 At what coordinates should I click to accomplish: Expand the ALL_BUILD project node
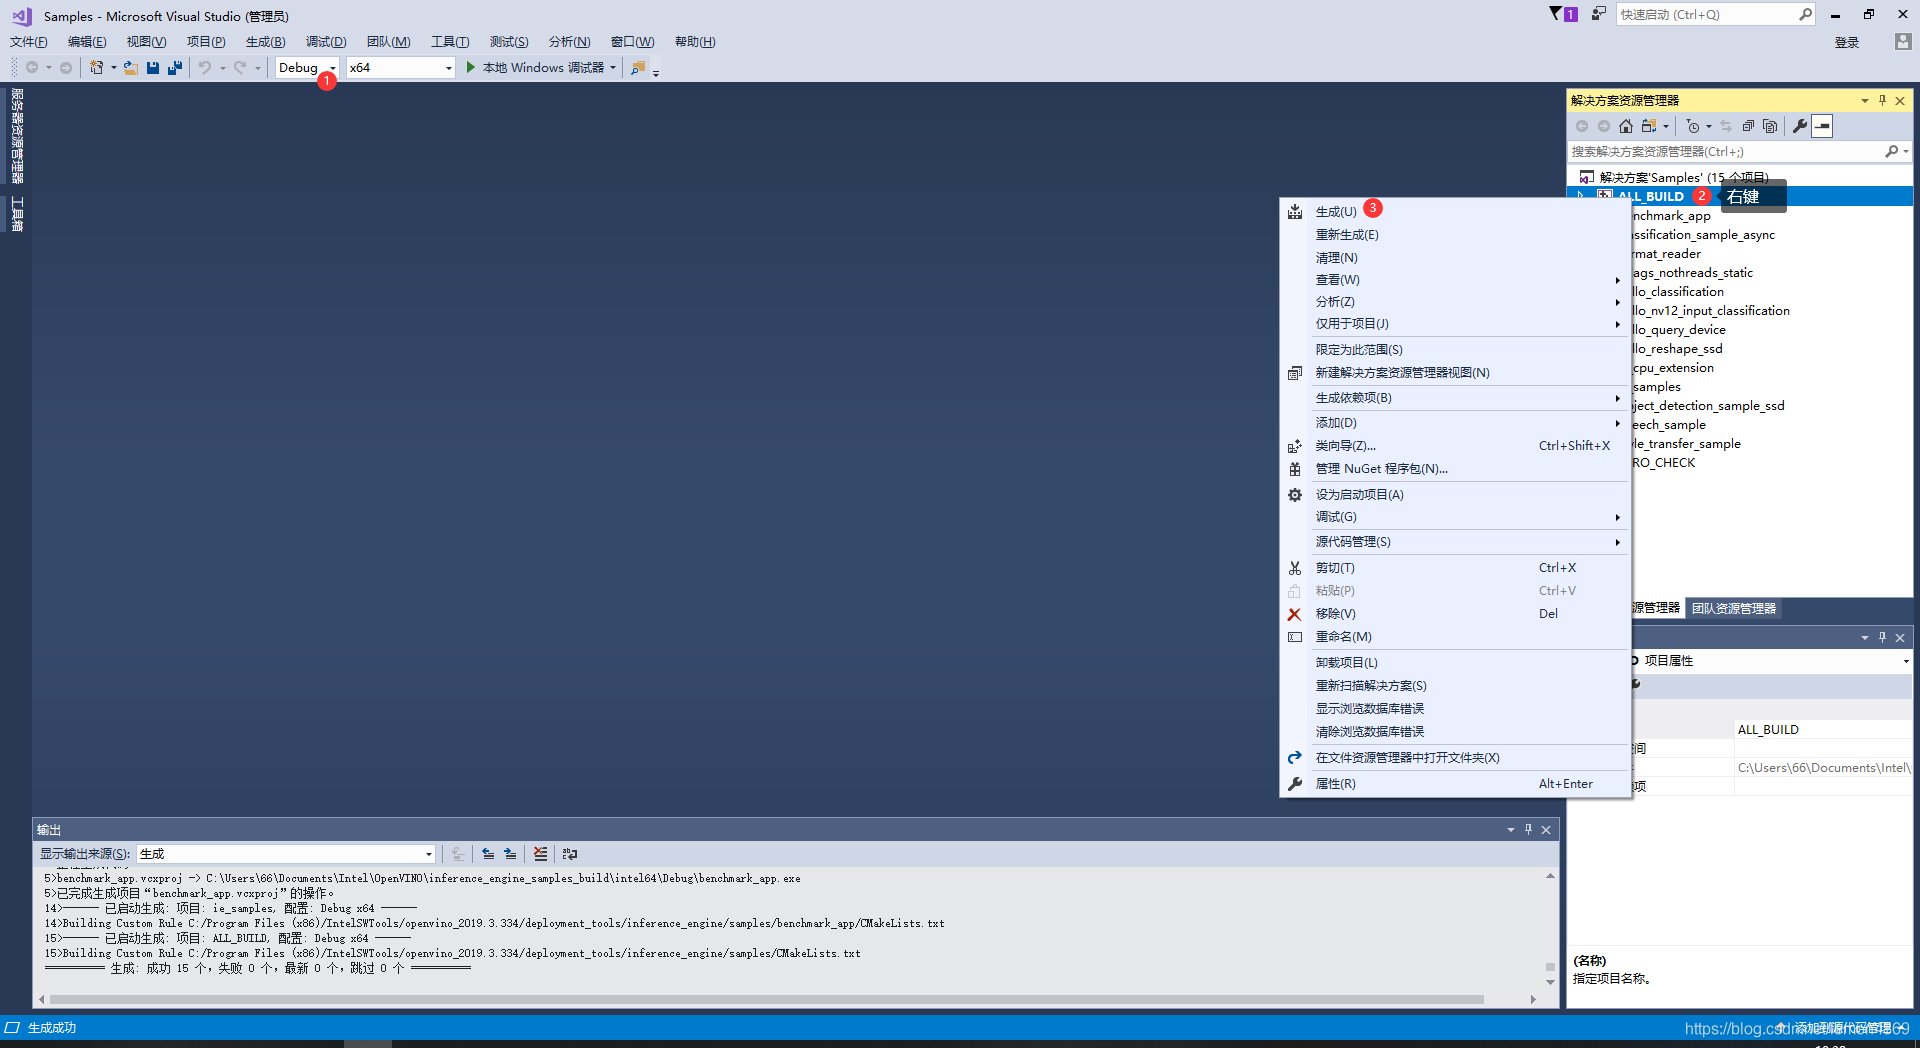(x=1581, y=196)
